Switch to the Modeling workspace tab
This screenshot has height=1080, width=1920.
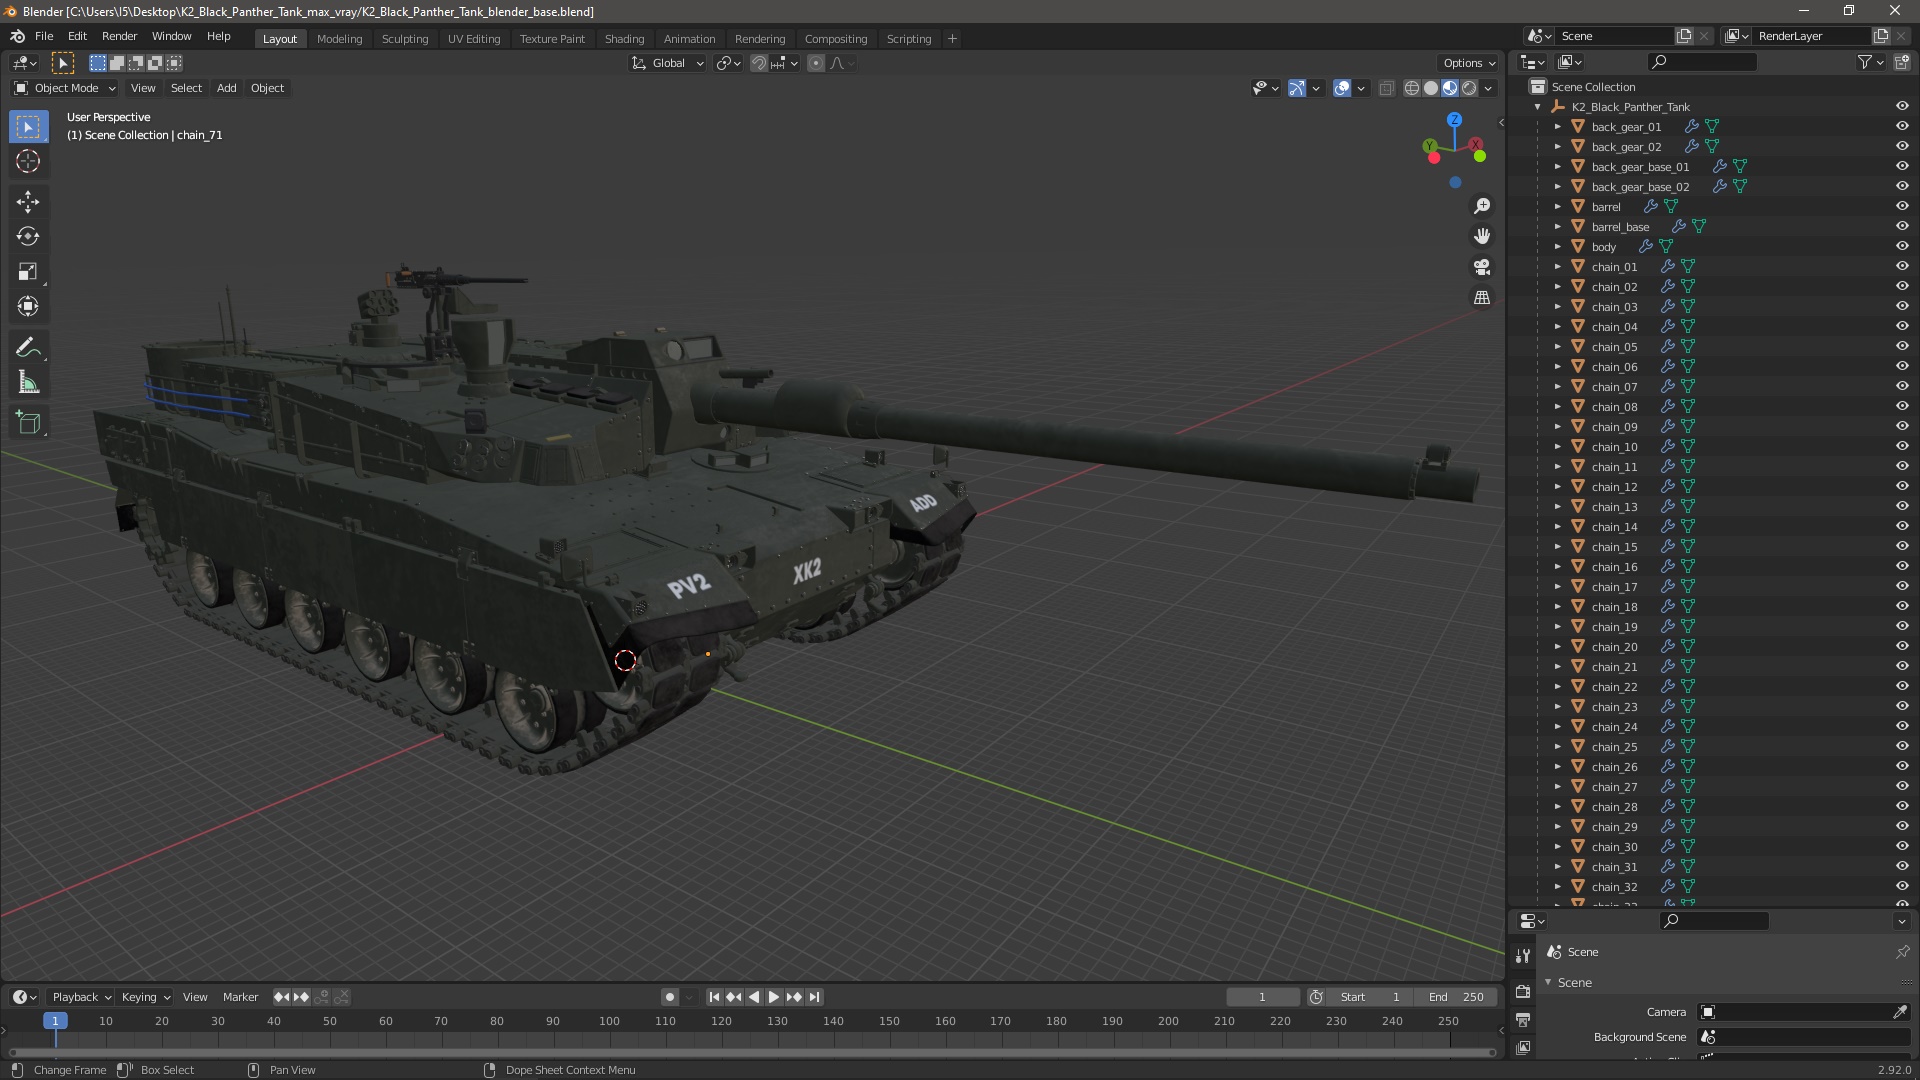[339, 39]
